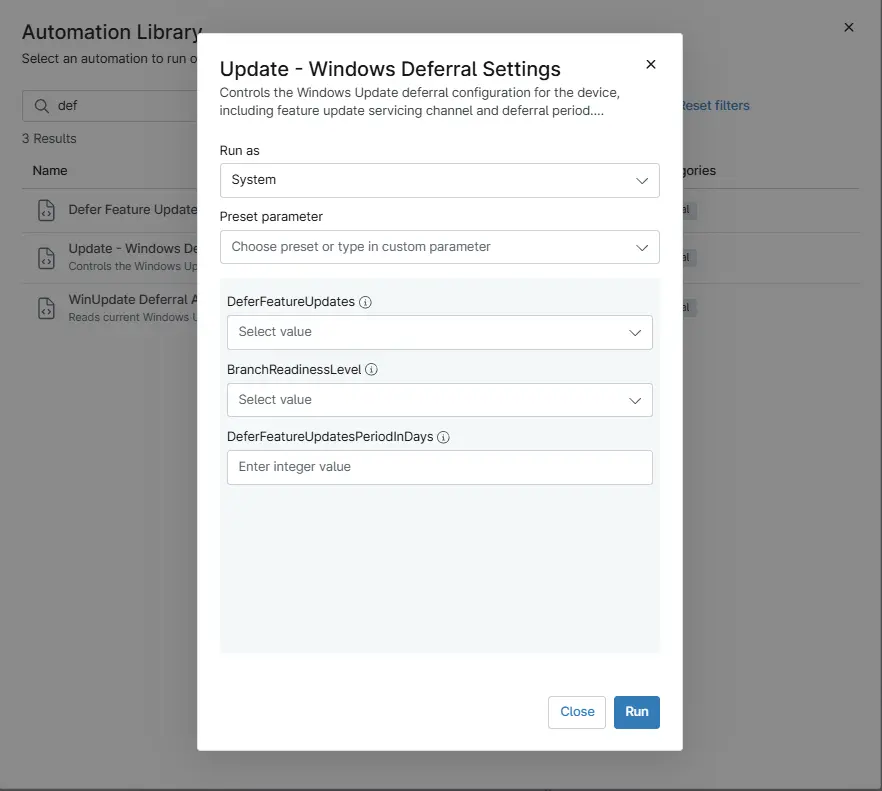Show info tooltip icon for DeferFeatureUpdatesPeriodInDays
The image size is (882, 791).
coord(443,437)
